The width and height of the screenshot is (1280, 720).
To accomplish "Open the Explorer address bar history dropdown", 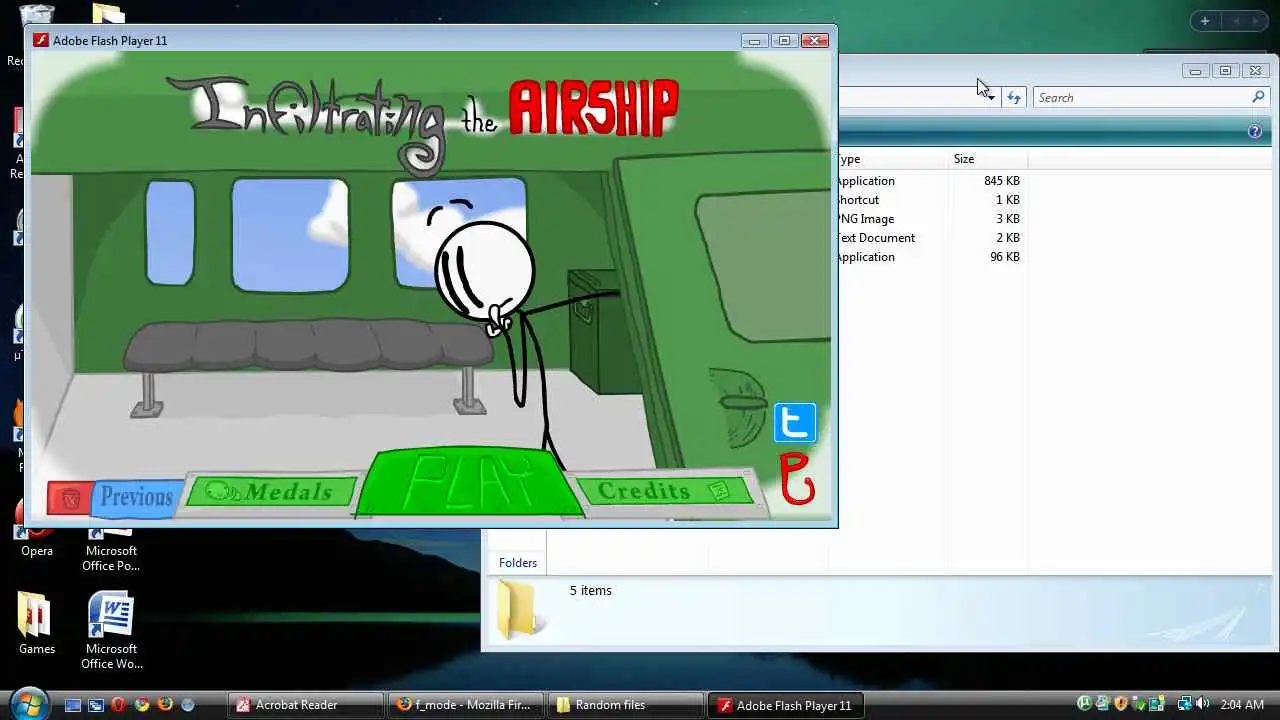I will click(990, 97).
